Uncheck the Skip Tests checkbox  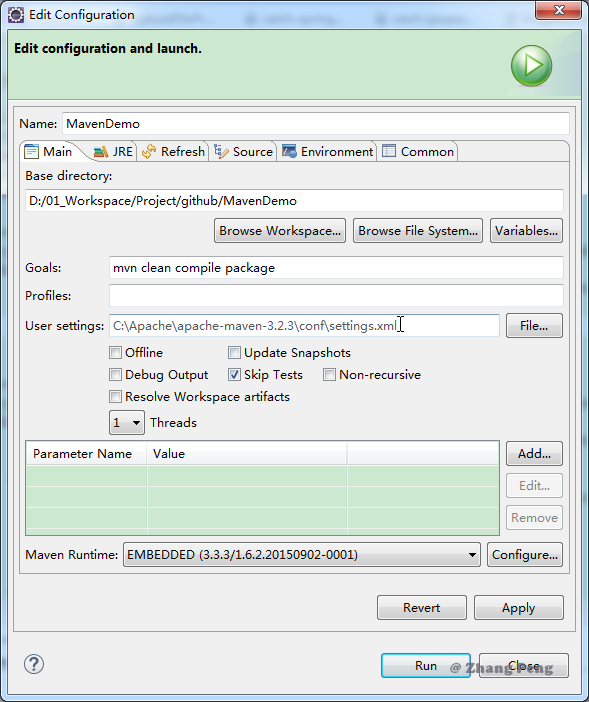pyautogui.click(x=234, y=375)
